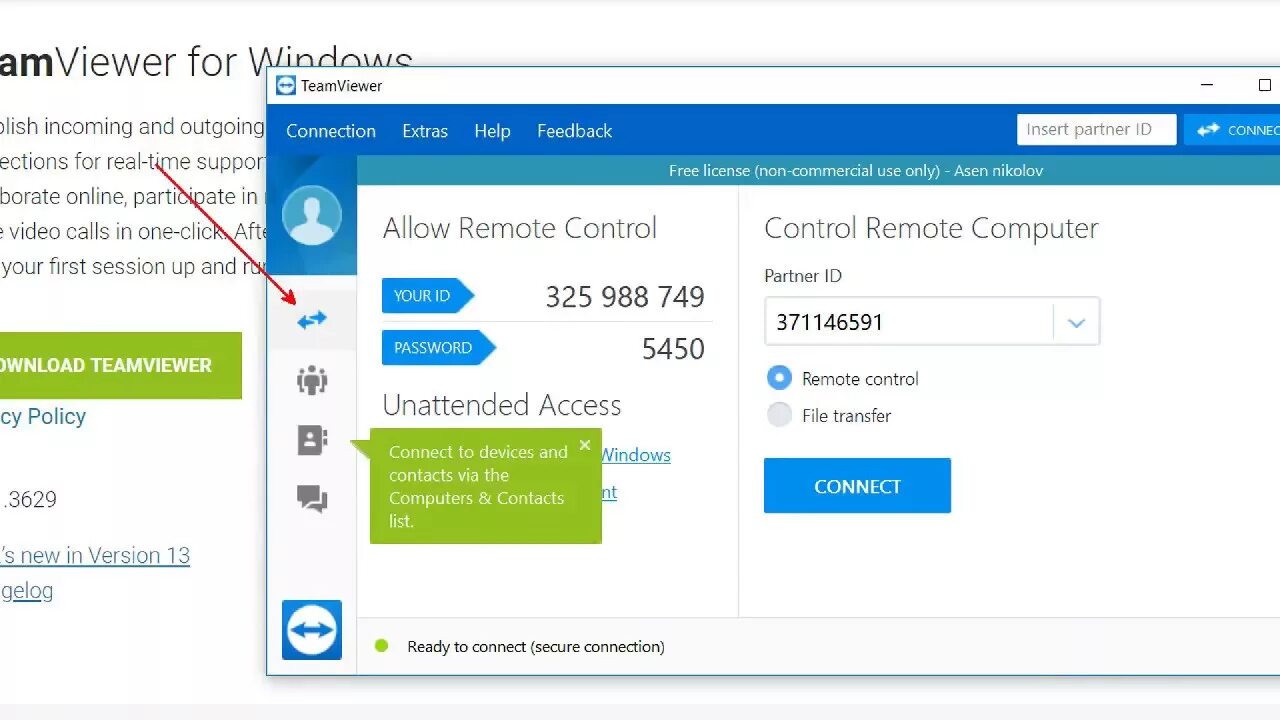Click the Ready to connect status text
Image resolution: width=1280 pixels, height=720 pixels.
click(536, 647)
